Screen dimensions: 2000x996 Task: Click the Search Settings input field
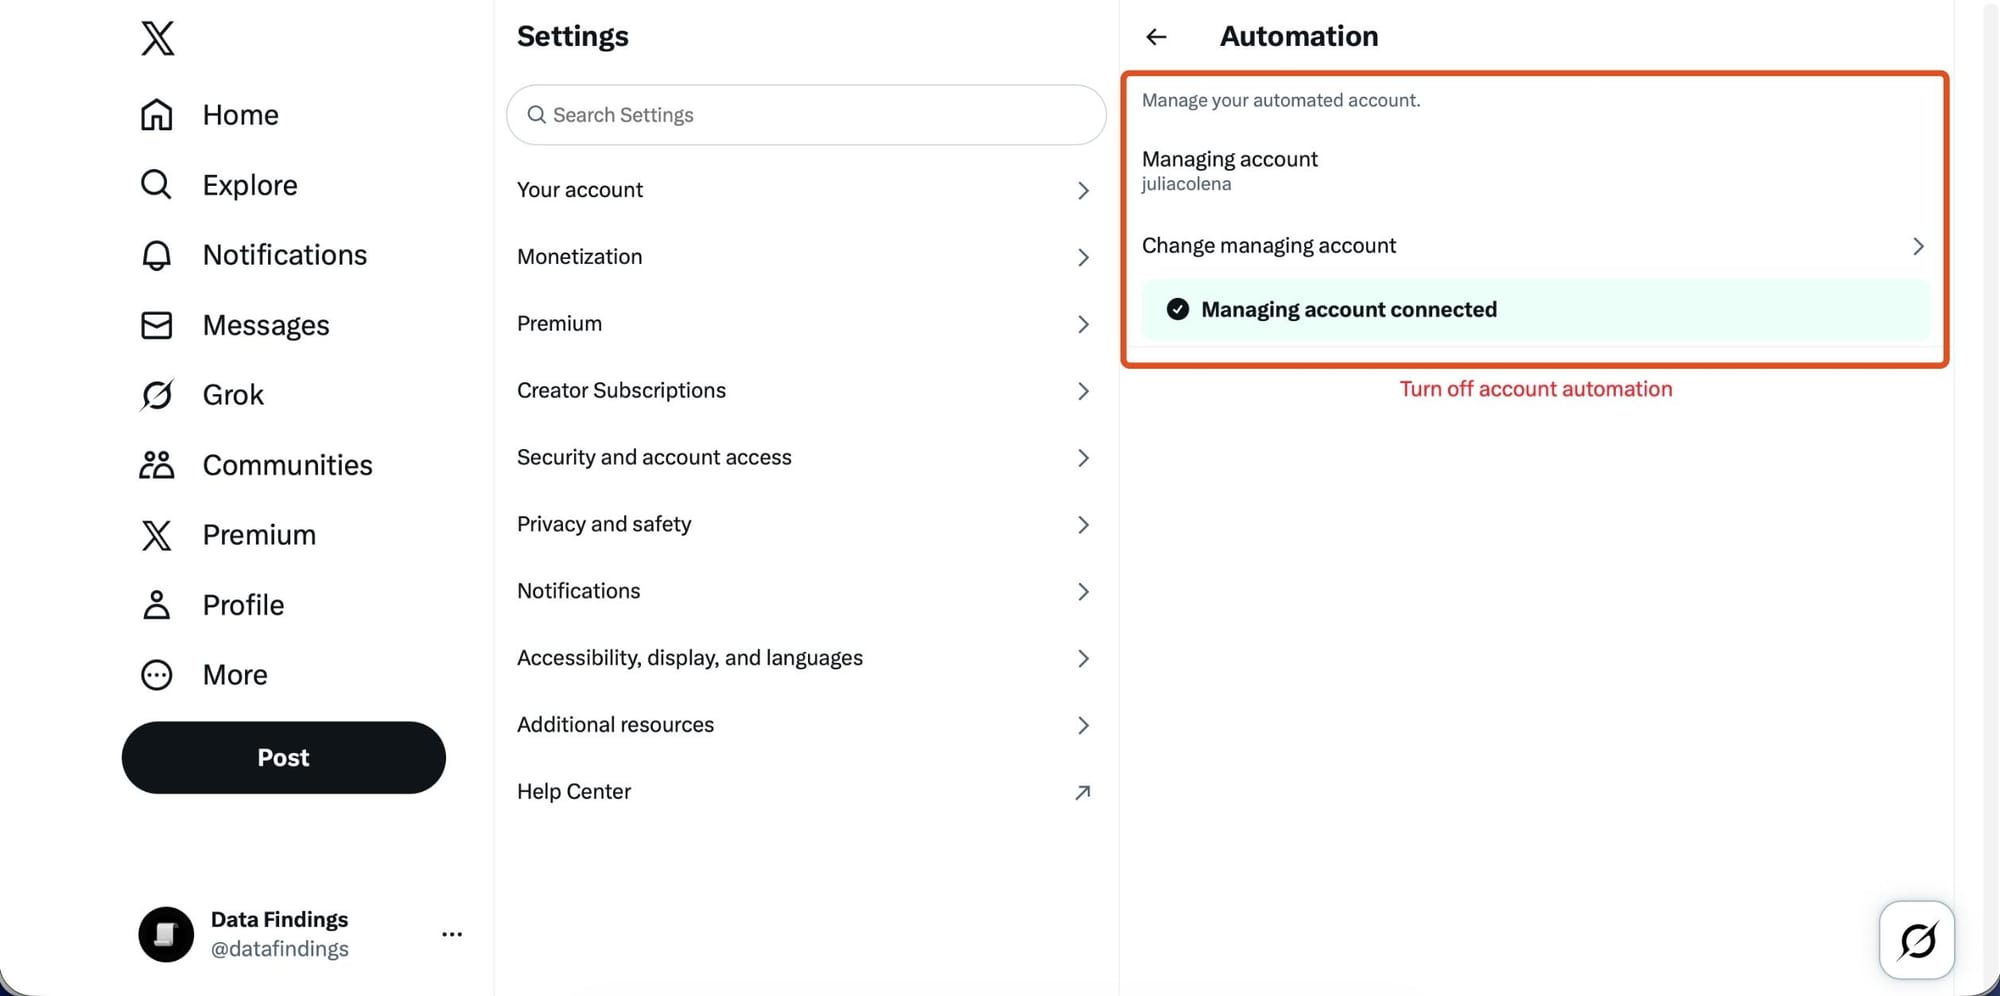[805, 115]
